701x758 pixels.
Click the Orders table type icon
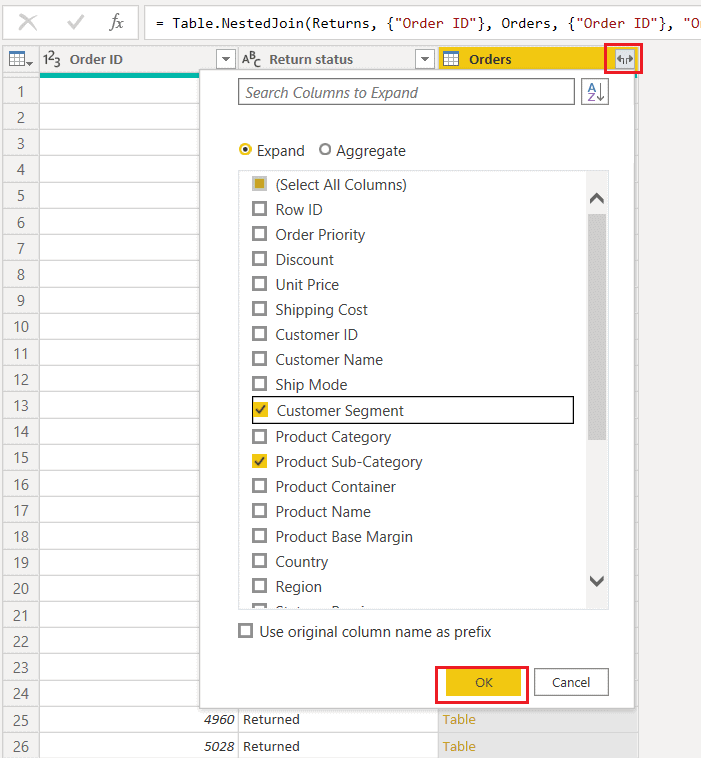click(x=451, y=59)
